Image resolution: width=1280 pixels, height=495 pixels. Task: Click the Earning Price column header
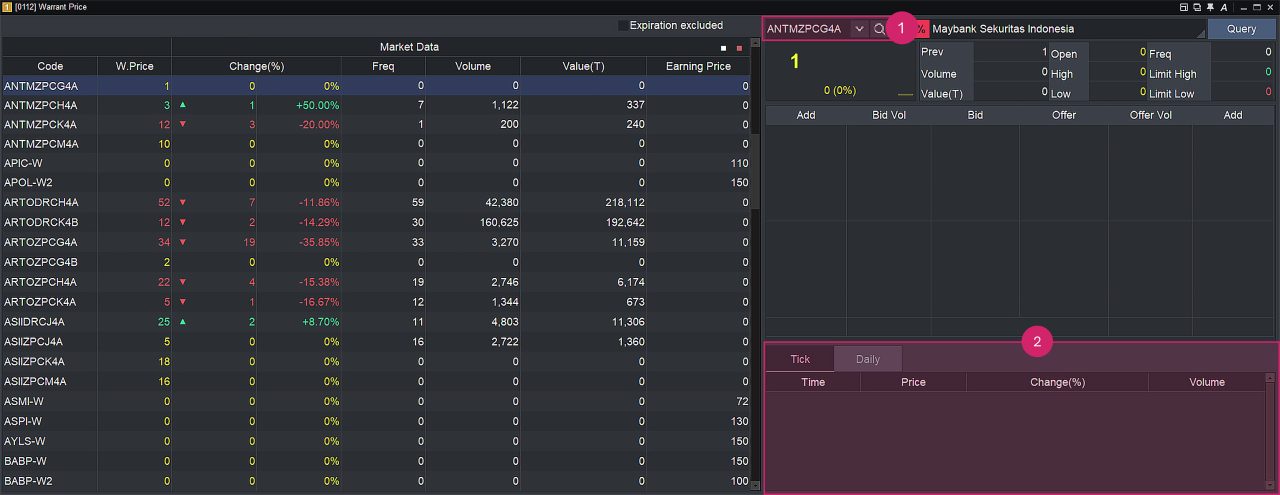click(697, 66)
